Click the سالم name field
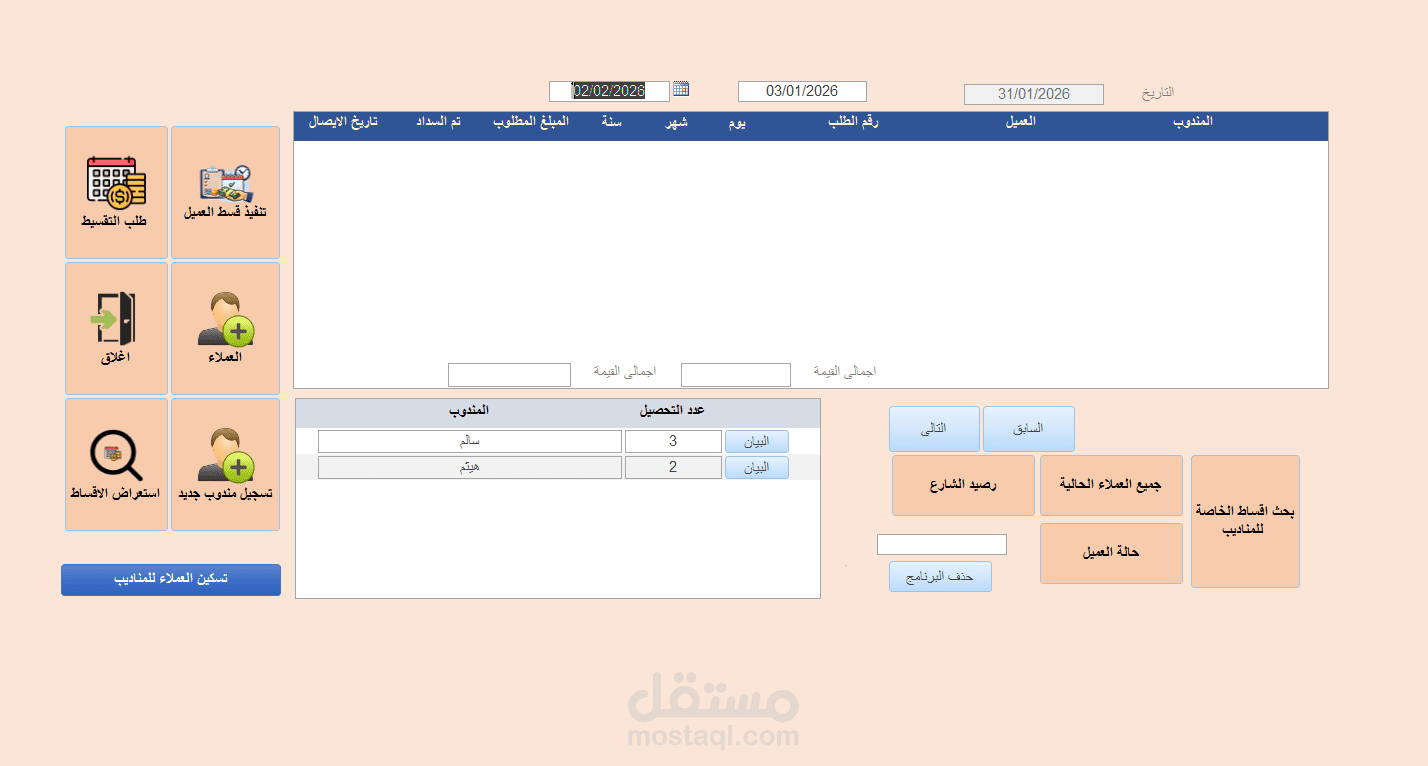 point(470,441)
